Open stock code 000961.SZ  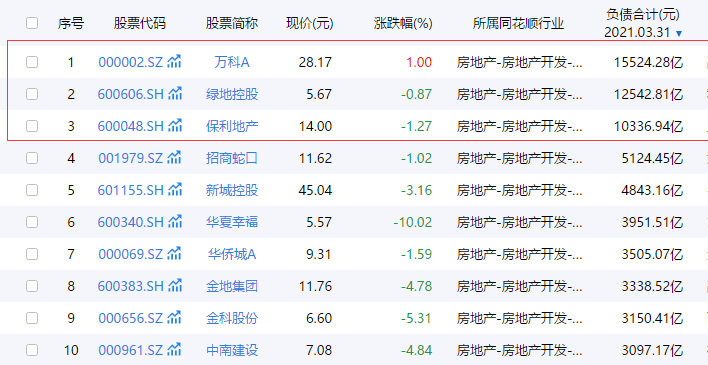point(130,351)
